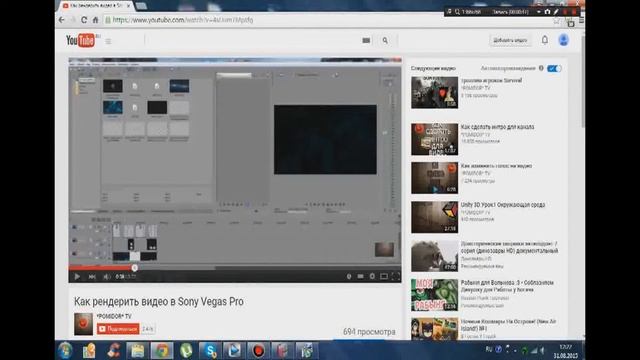
Task: Click the address bar URL youtube.com
Action: pos(183,20)
